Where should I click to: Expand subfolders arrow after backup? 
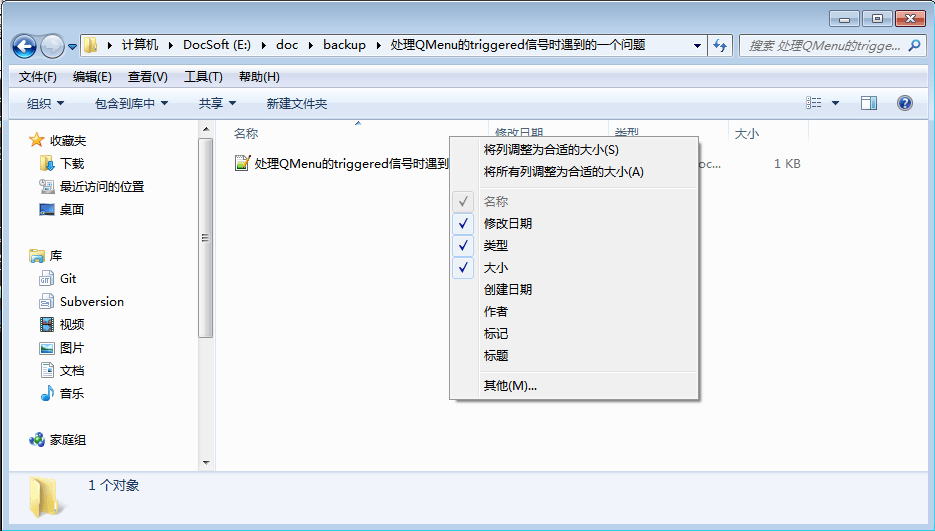tap(378, 45)
